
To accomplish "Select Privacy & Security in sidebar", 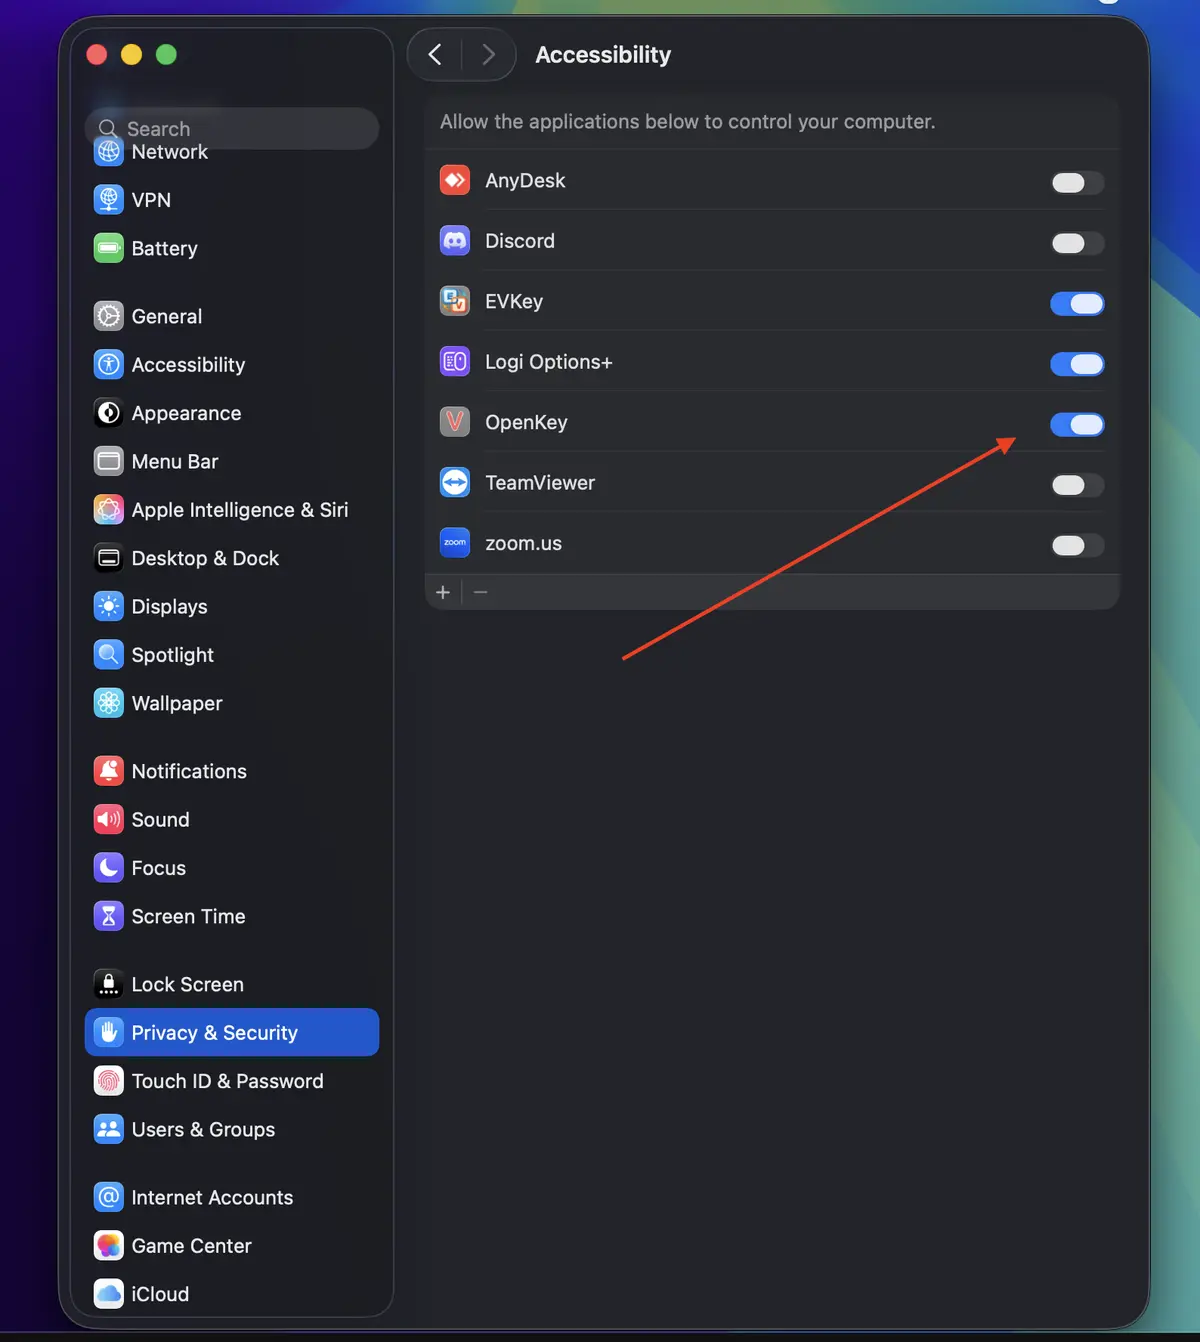I will coord(214,1032).
